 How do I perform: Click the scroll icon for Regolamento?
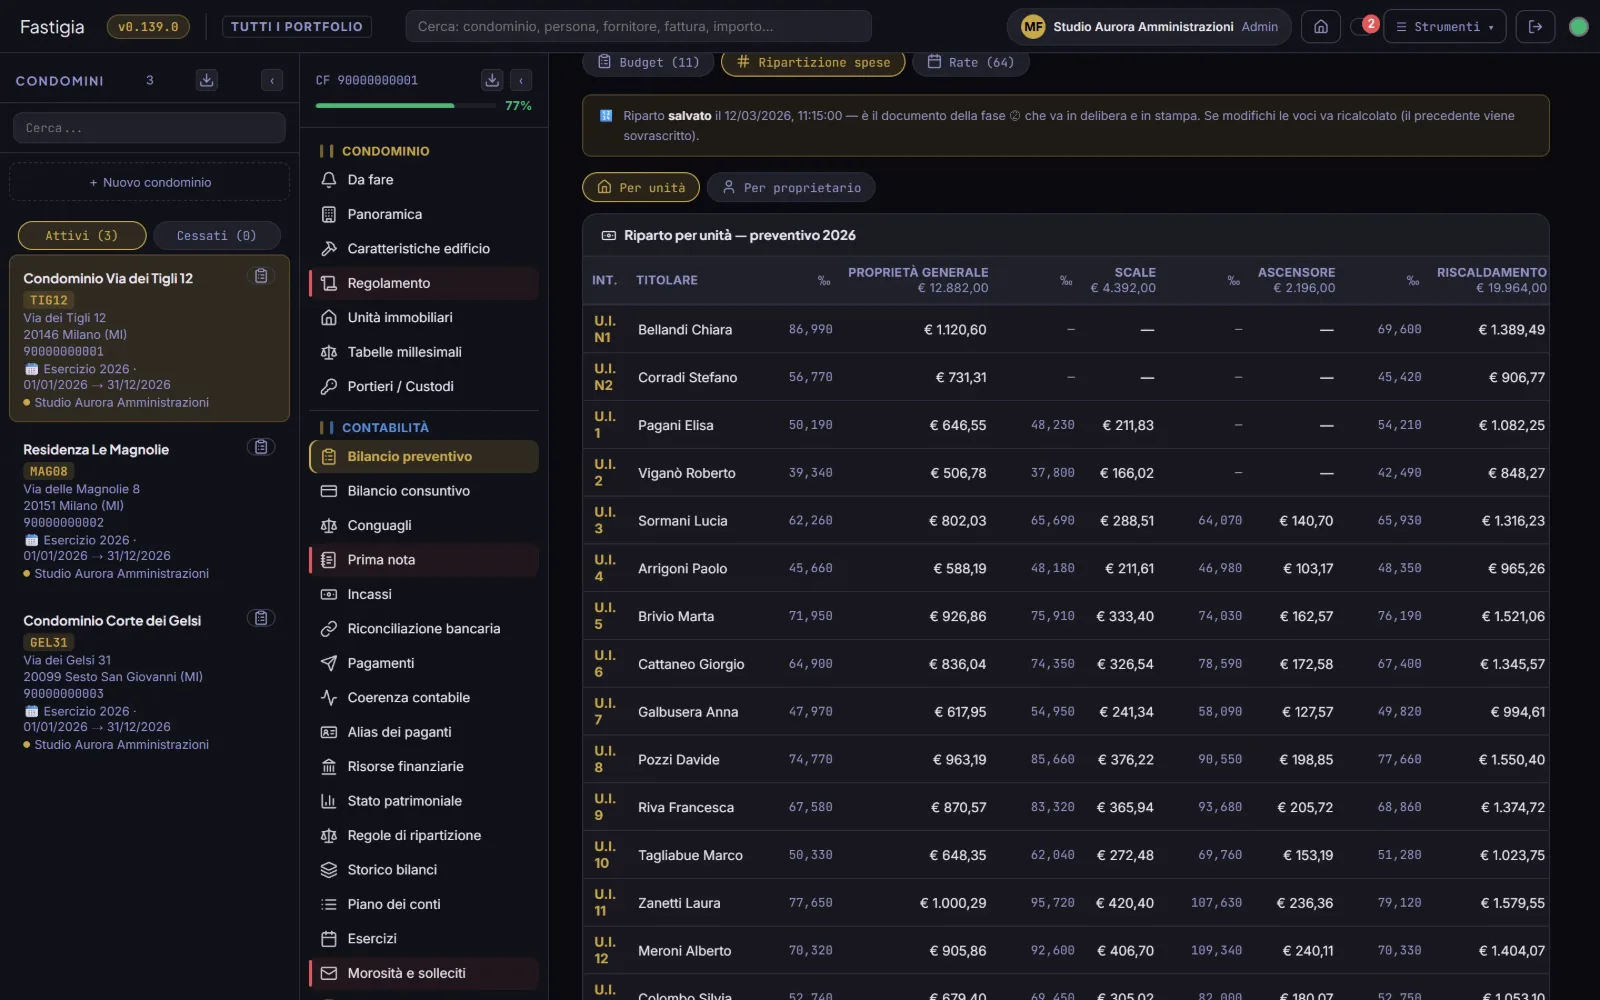(328, 283)
